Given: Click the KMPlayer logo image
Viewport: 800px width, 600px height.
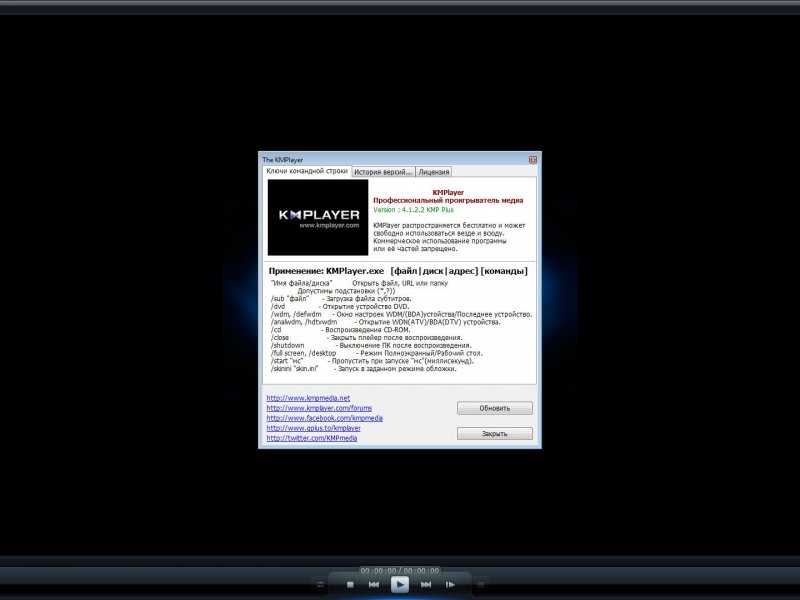Looking at the screenshot, I should pyautogui.click(x=318, y=217).
